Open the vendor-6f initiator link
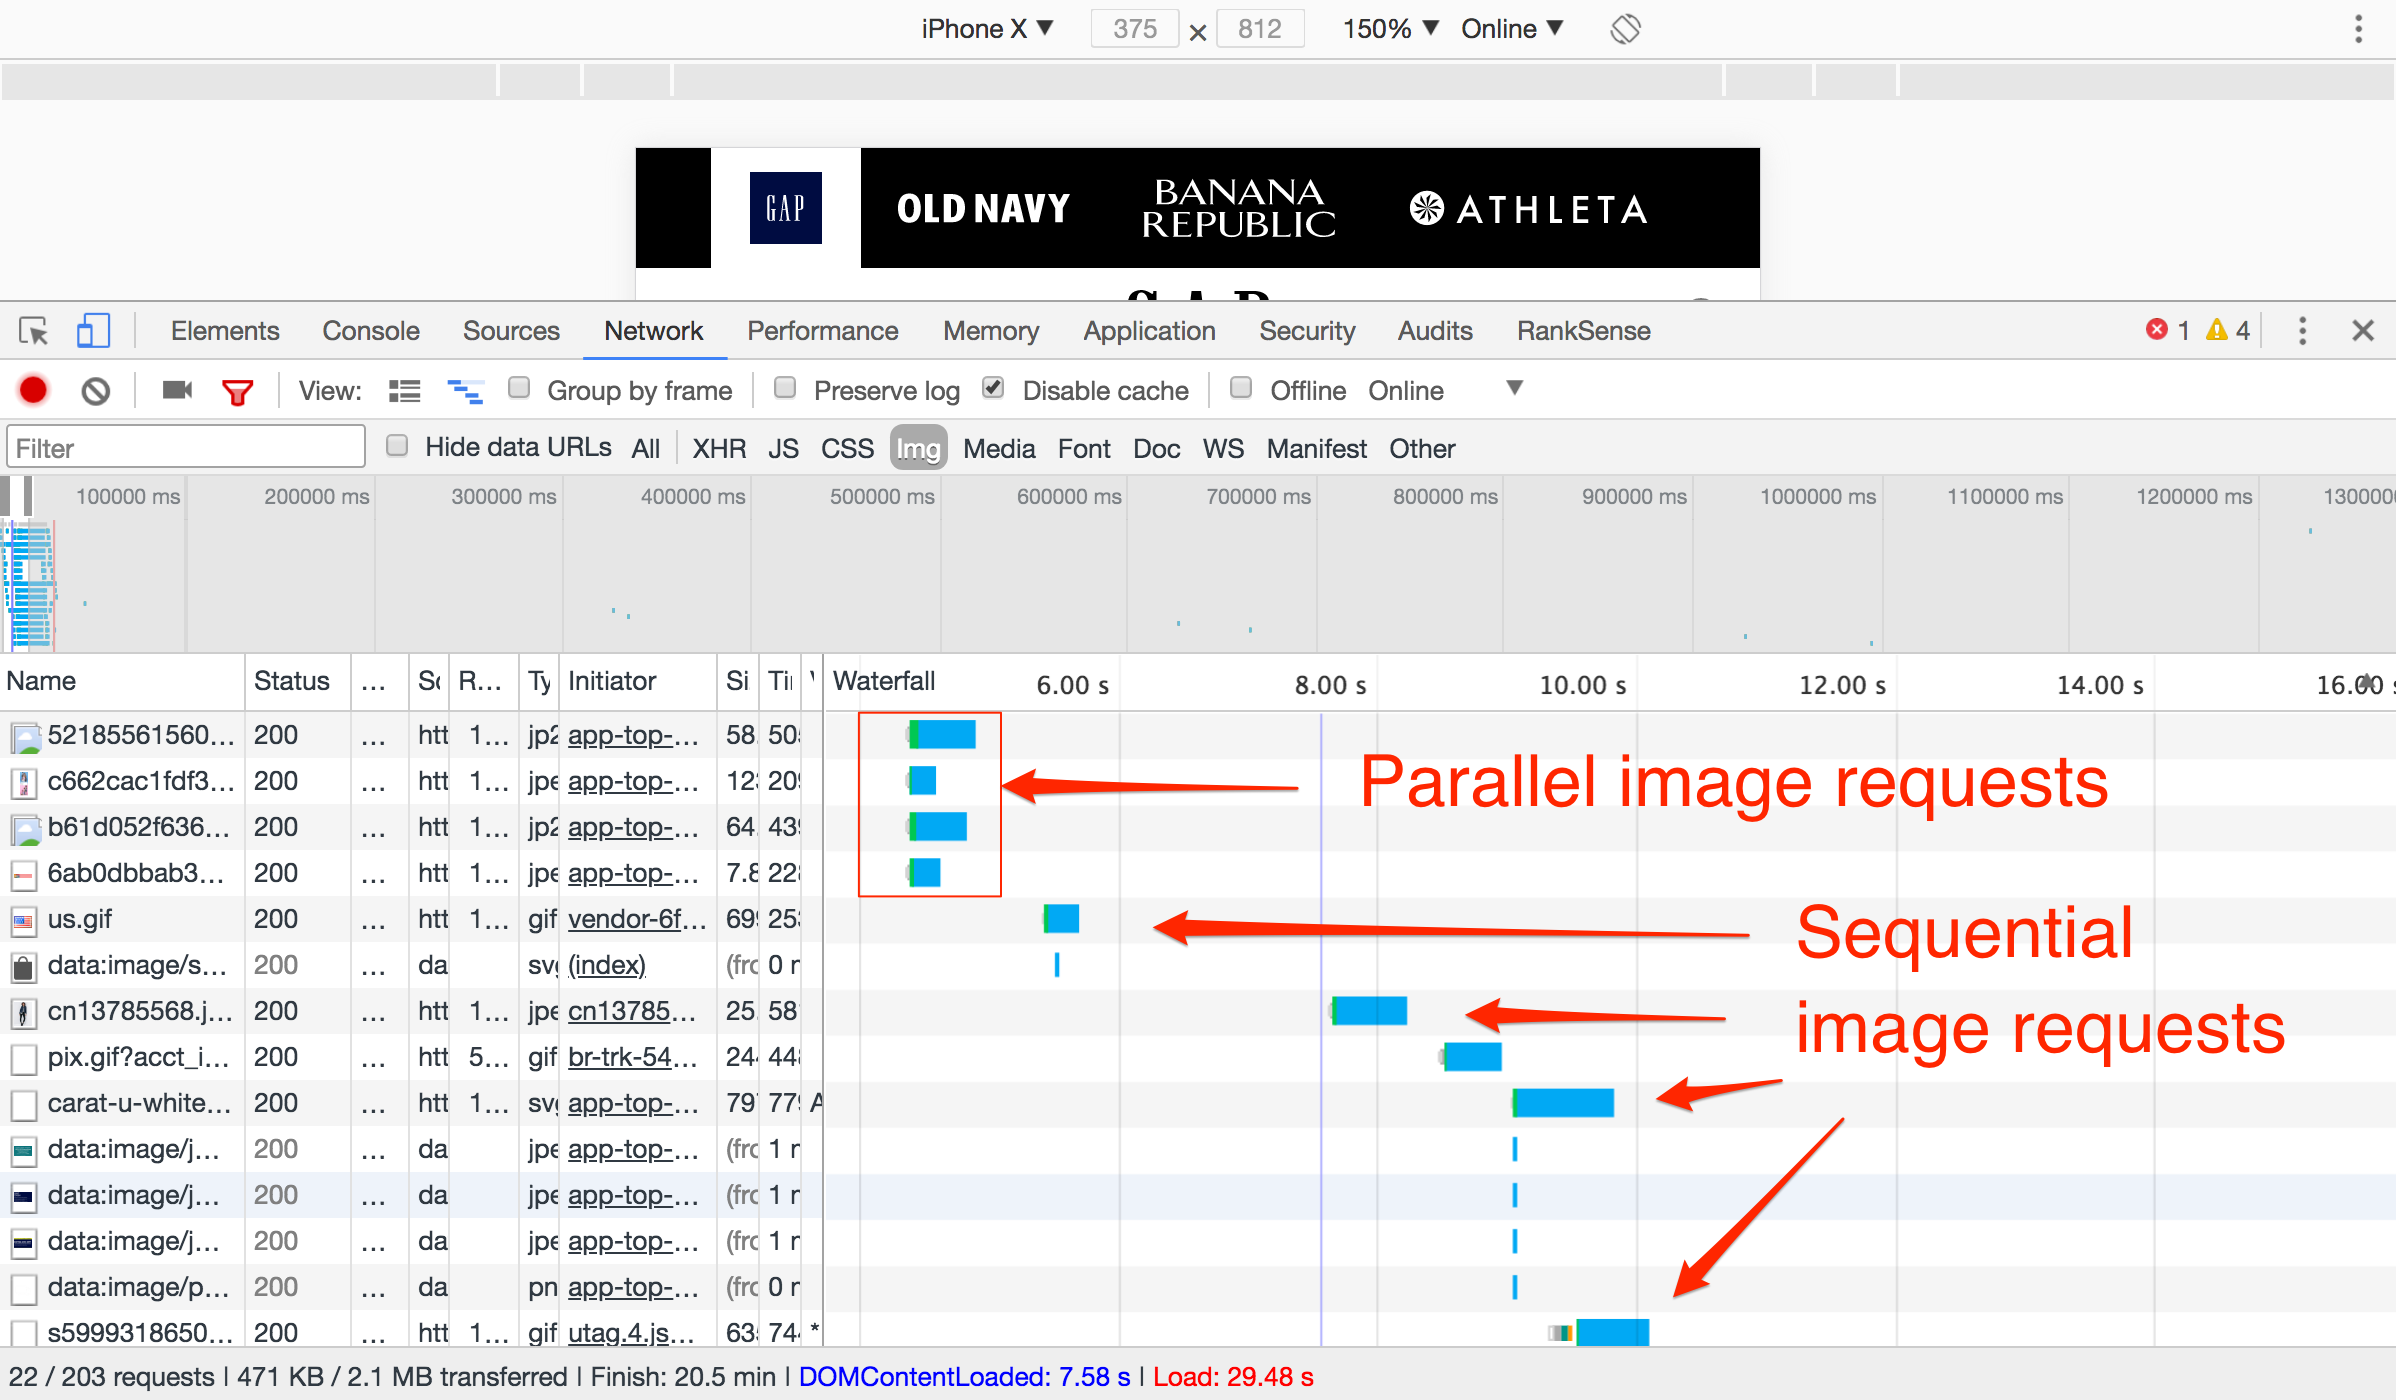This screenshot has height=1400, width=2396. [637, 919]
